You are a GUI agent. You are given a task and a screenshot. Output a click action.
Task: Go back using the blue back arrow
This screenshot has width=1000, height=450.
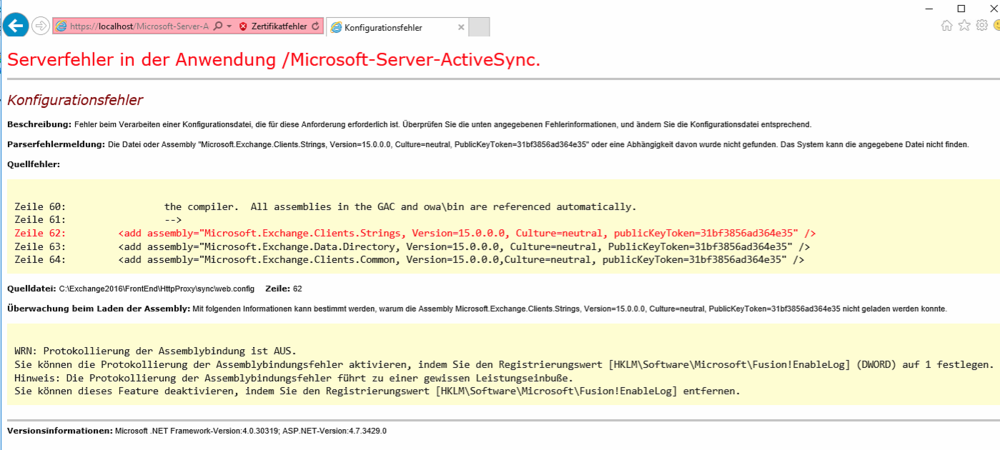(15, 25)
